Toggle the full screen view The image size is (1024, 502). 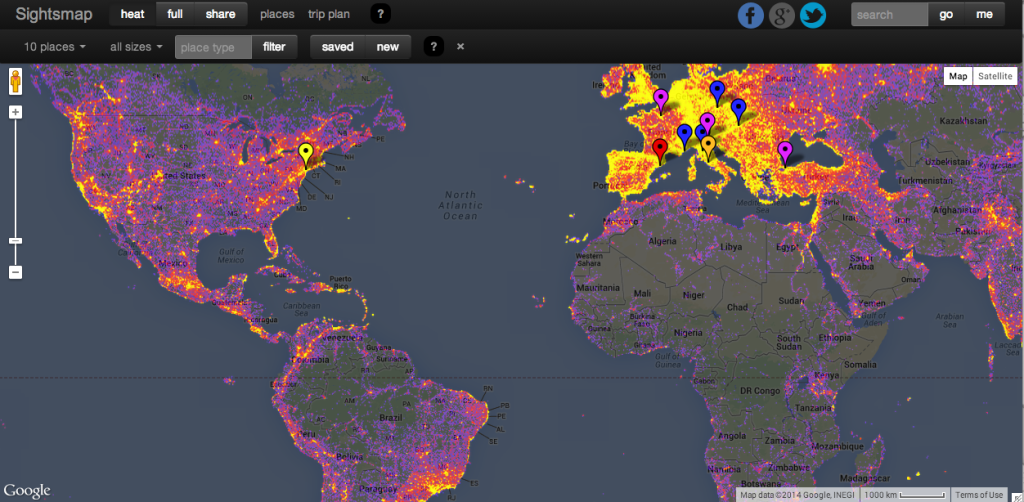pyautogui.click(x=175, y=14)
